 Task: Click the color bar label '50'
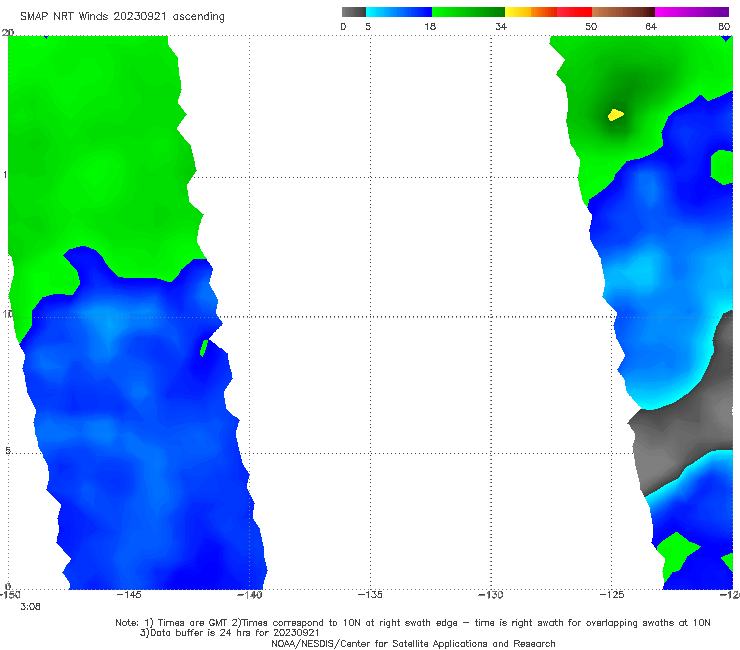point(591,26)
